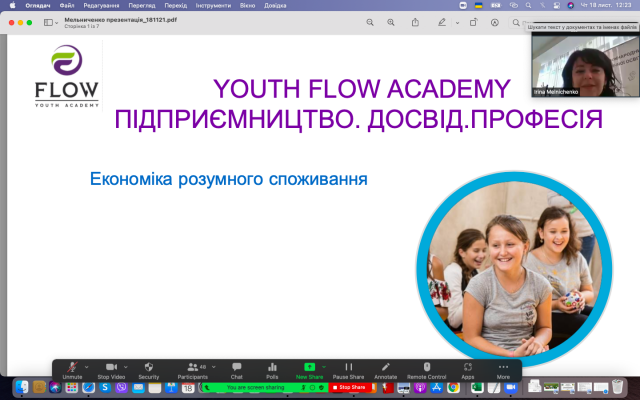Open Trash in the Dock

(x=618, y=387)
